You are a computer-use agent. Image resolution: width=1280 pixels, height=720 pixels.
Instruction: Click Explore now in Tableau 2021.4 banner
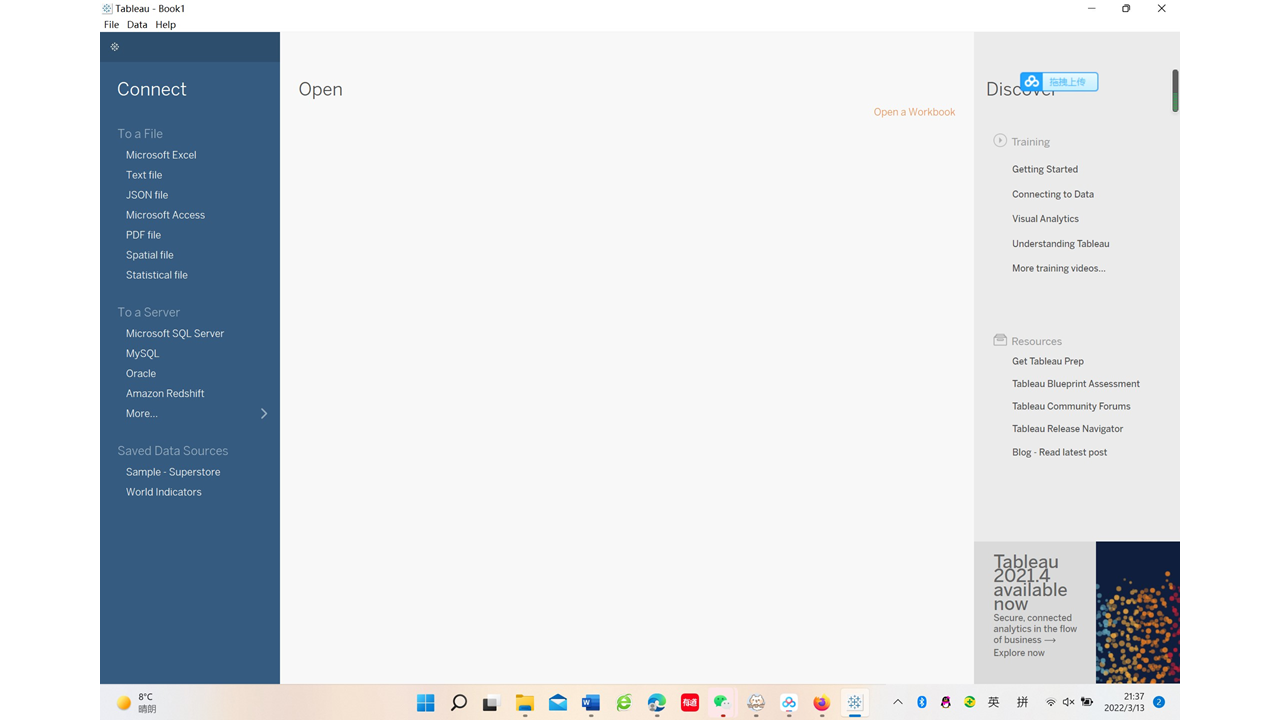pos(1019,653)
